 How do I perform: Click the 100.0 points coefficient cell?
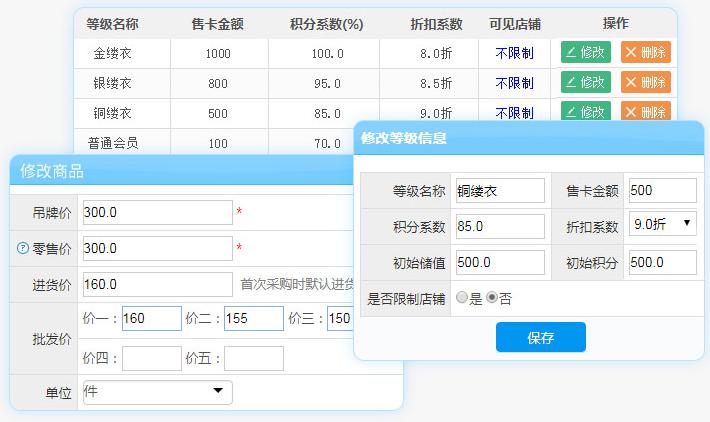point(327,54)
